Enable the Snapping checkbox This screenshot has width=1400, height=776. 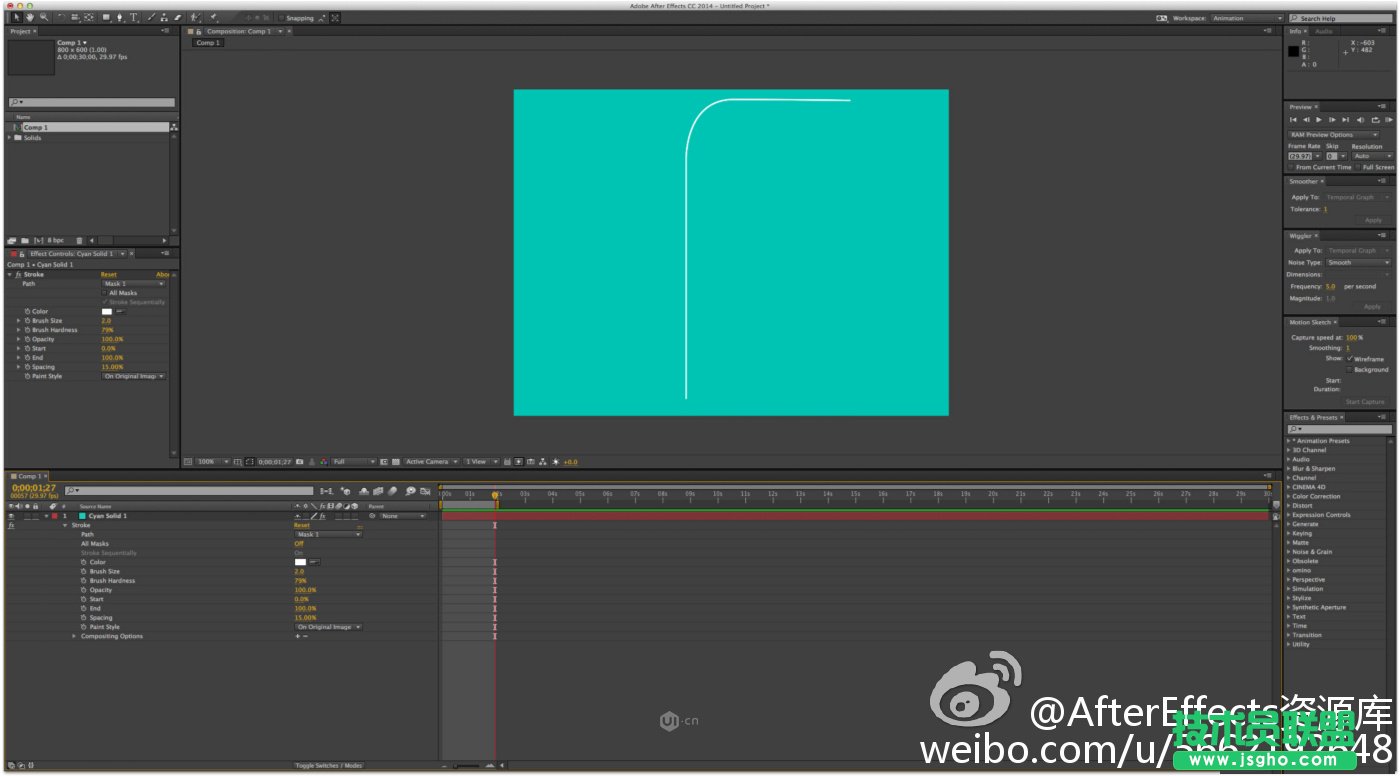(x=282, y=18)
